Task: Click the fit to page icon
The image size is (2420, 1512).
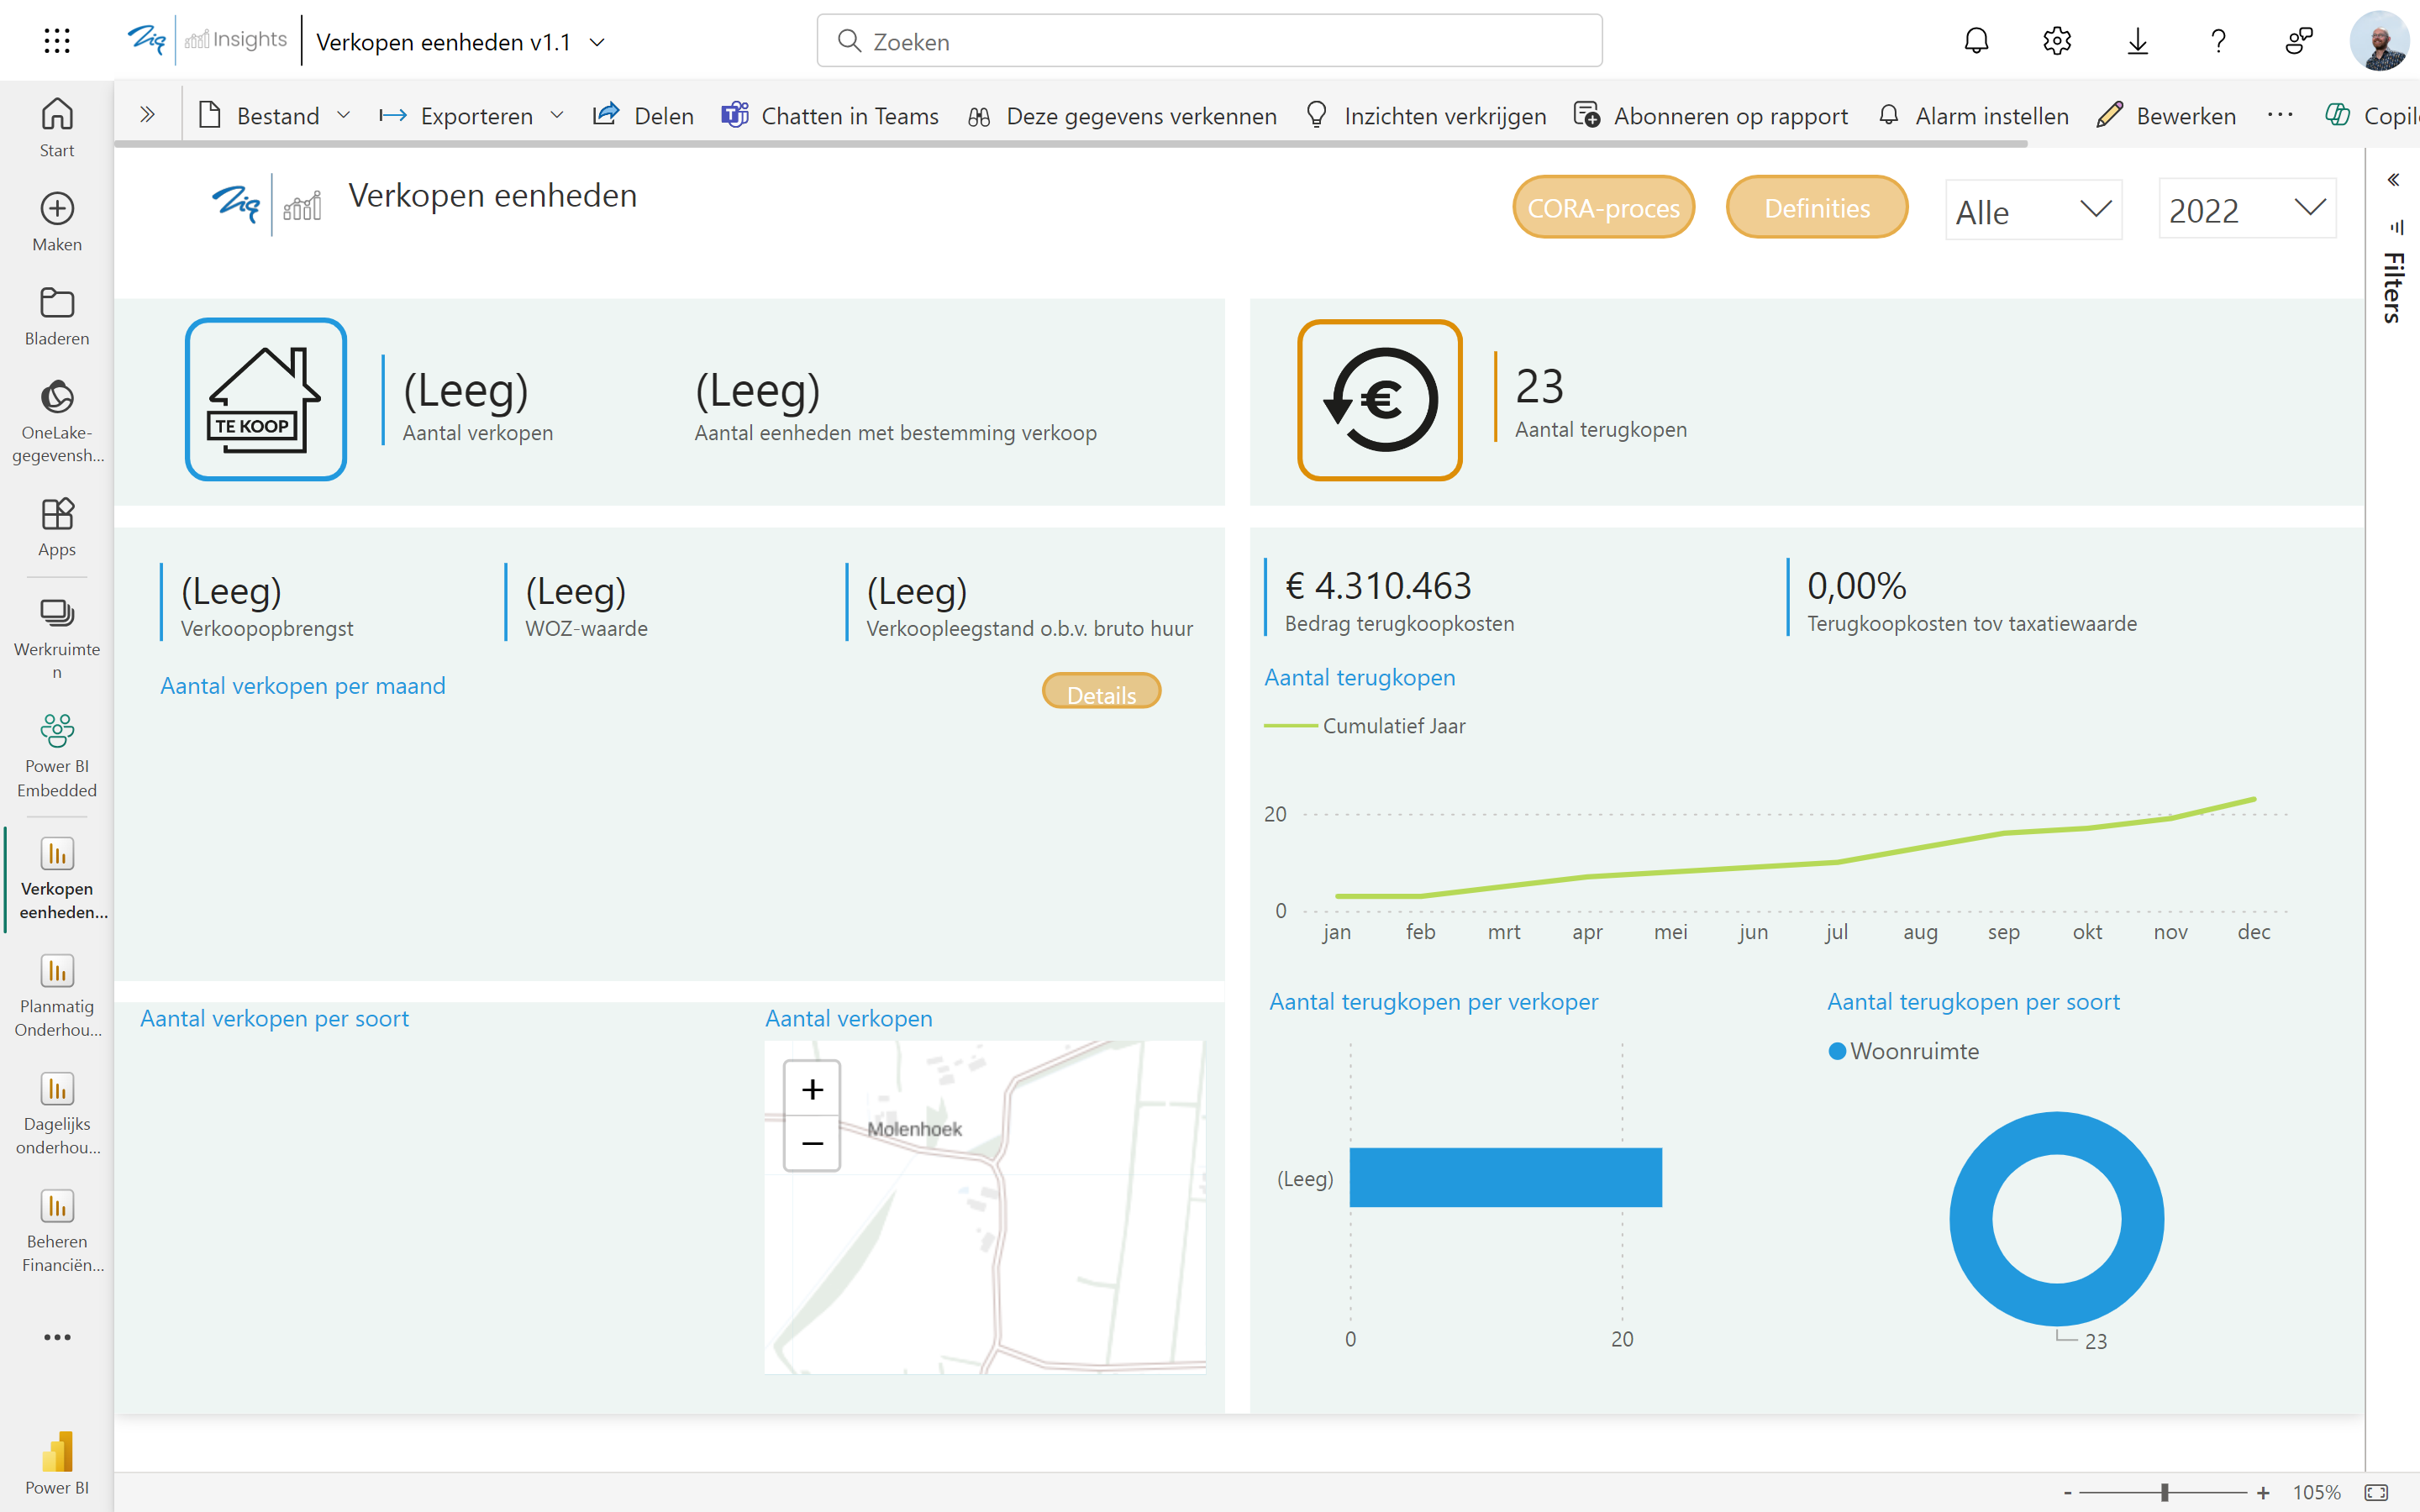Action: click(2376, 1492)
